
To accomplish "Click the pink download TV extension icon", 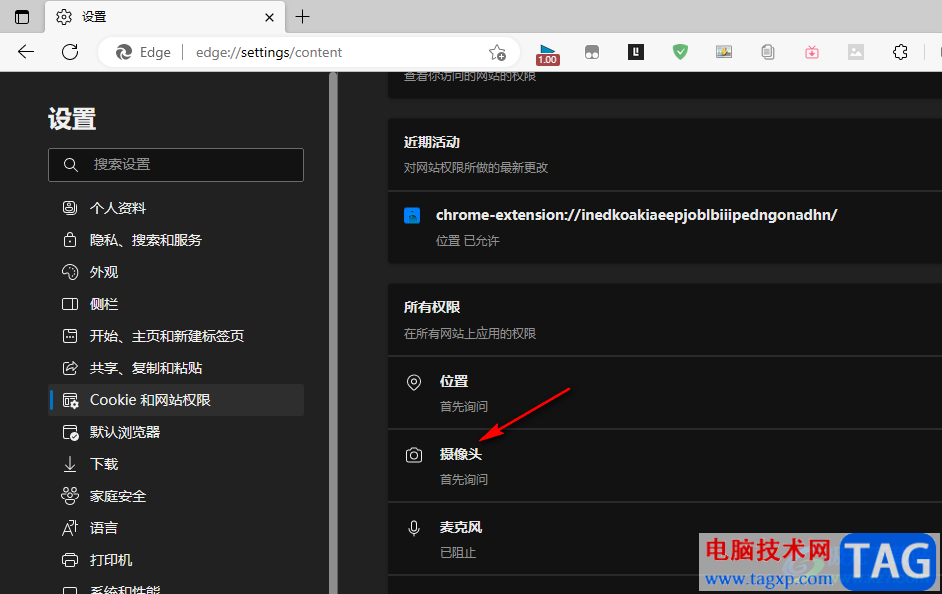I will pyautogui.click(x=812, y=52).
